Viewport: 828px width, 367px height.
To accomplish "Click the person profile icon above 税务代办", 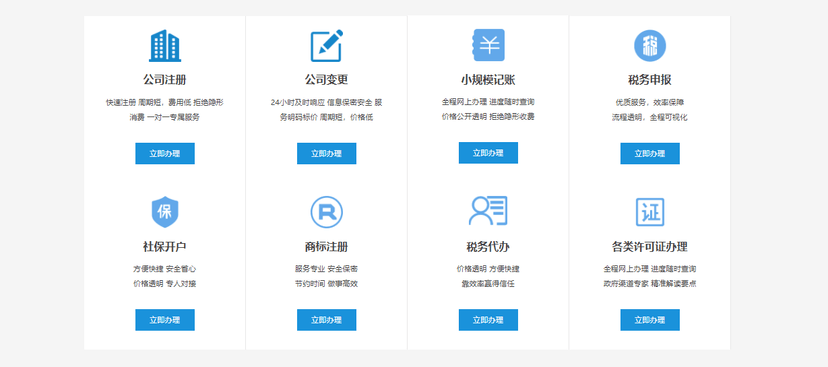I will [x=488, y=211].
